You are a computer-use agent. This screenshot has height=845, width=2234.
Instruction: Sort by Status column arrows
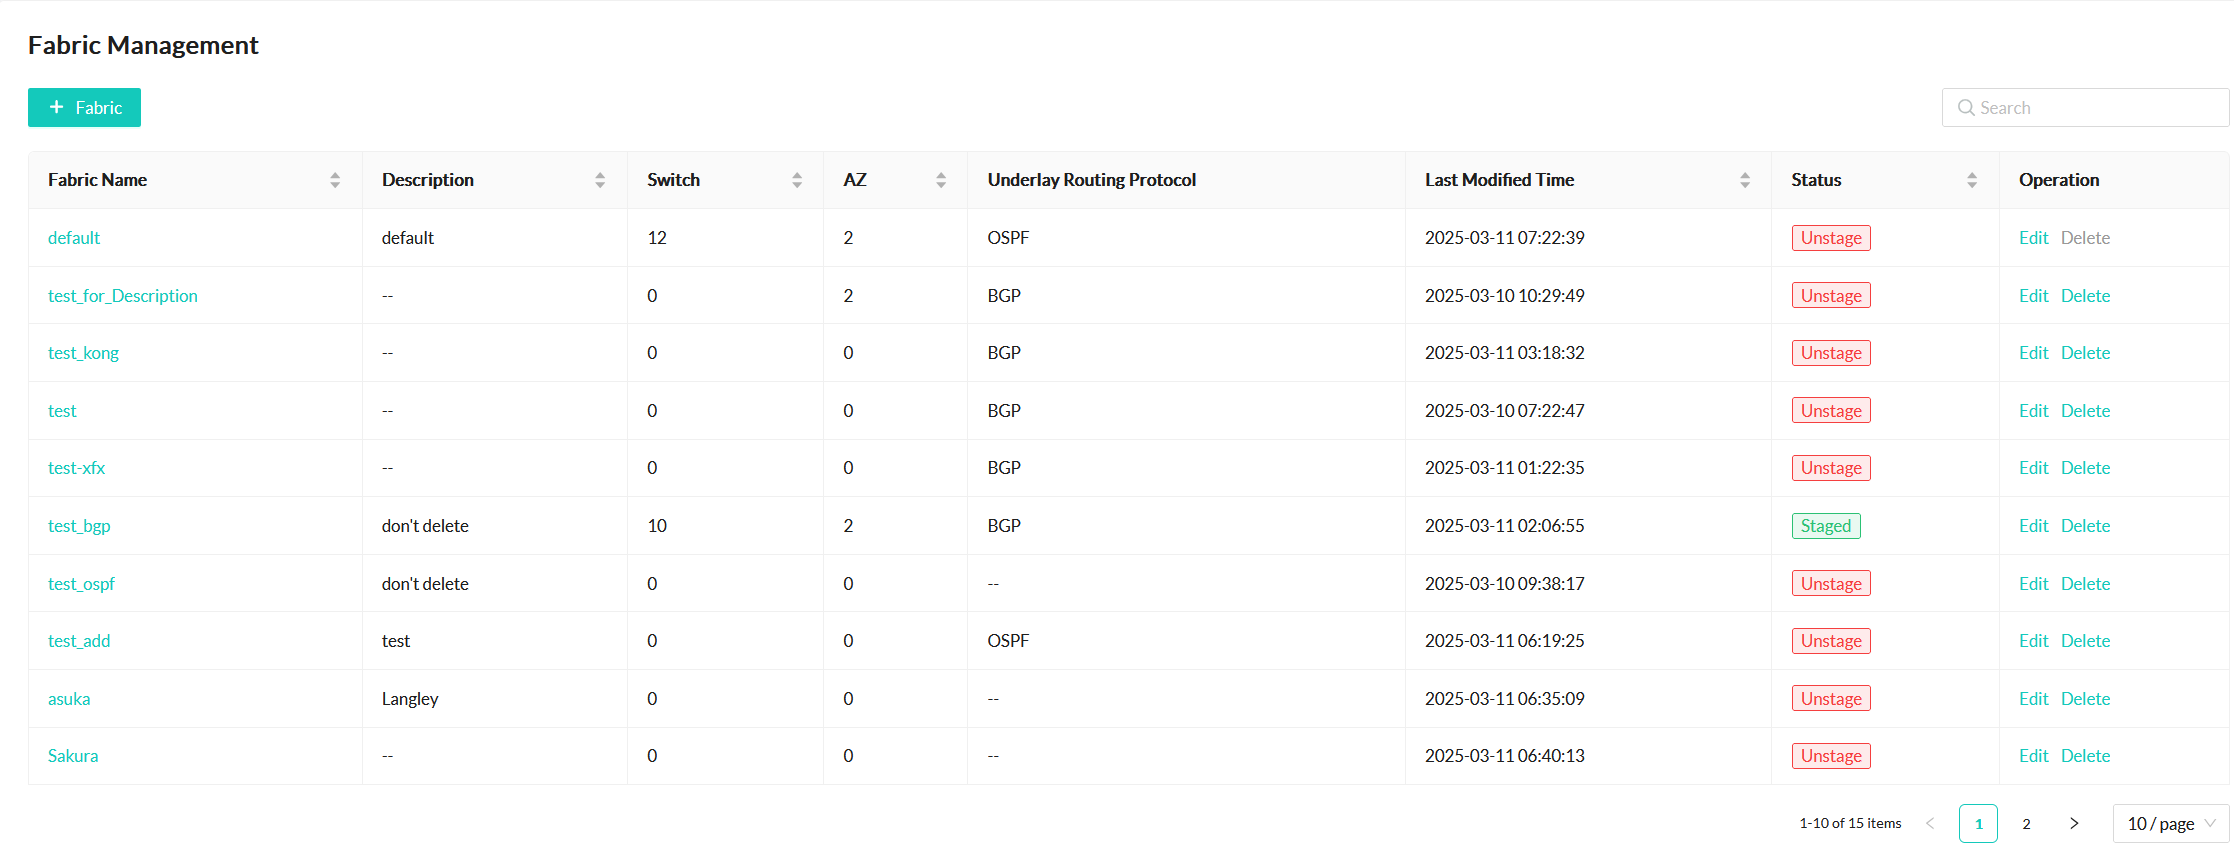[x=1972, y=180]
